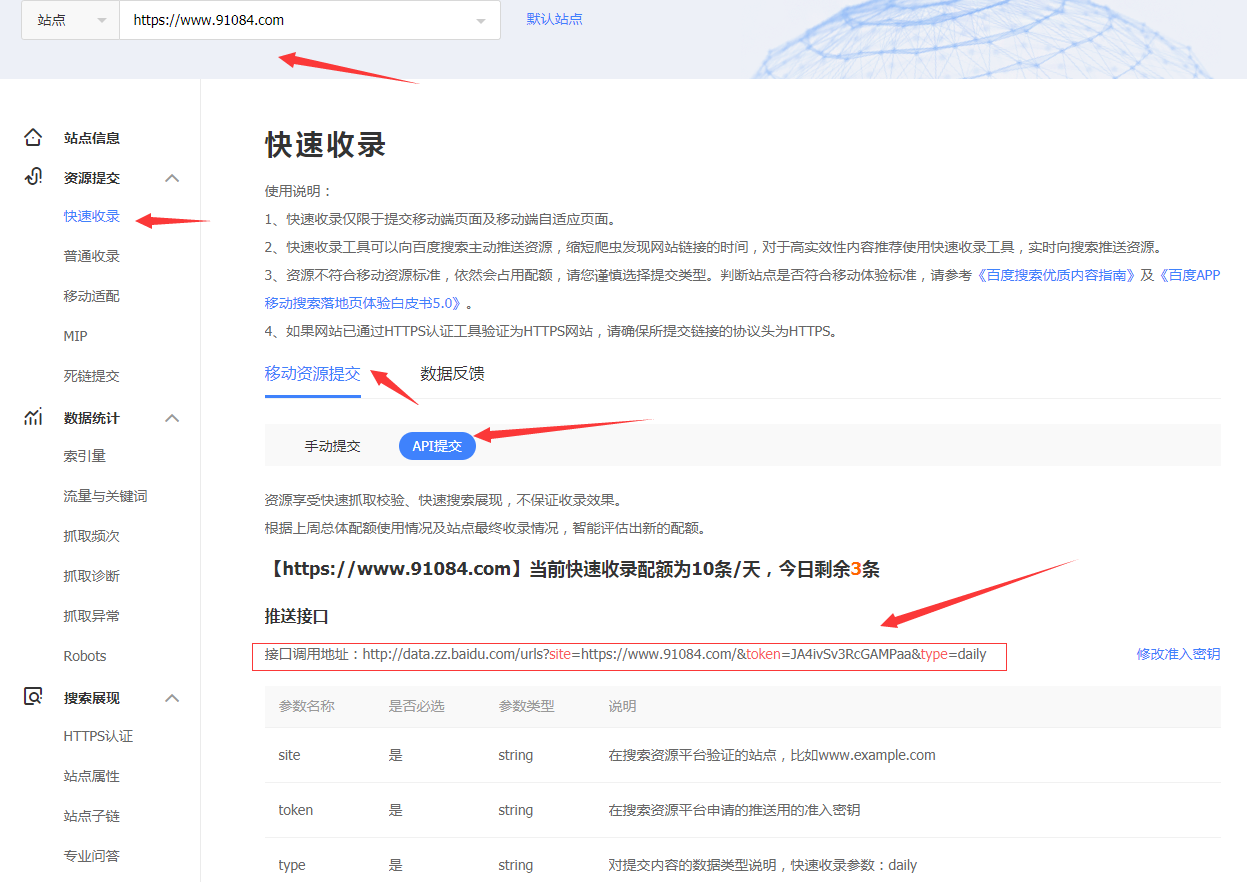Switch to the 数据反馈 tab
The image size is (1247, 882).
(452, 374)
